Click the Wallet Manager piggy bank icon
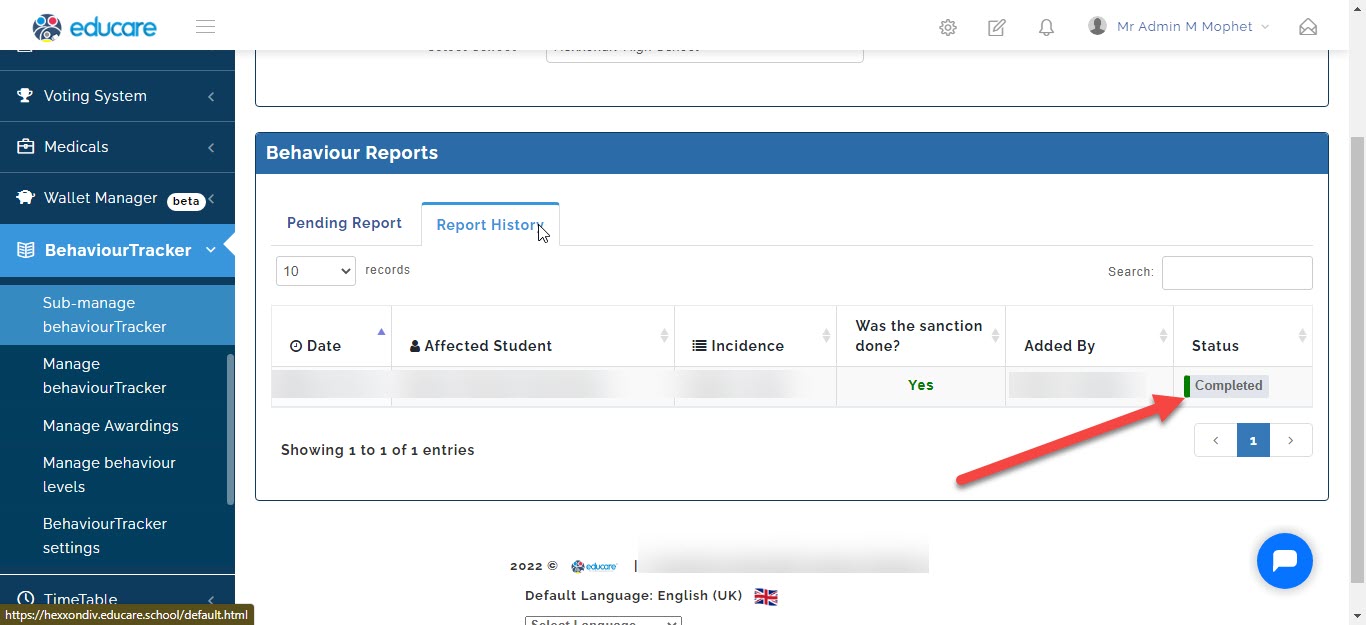 (x=26, y=198)
